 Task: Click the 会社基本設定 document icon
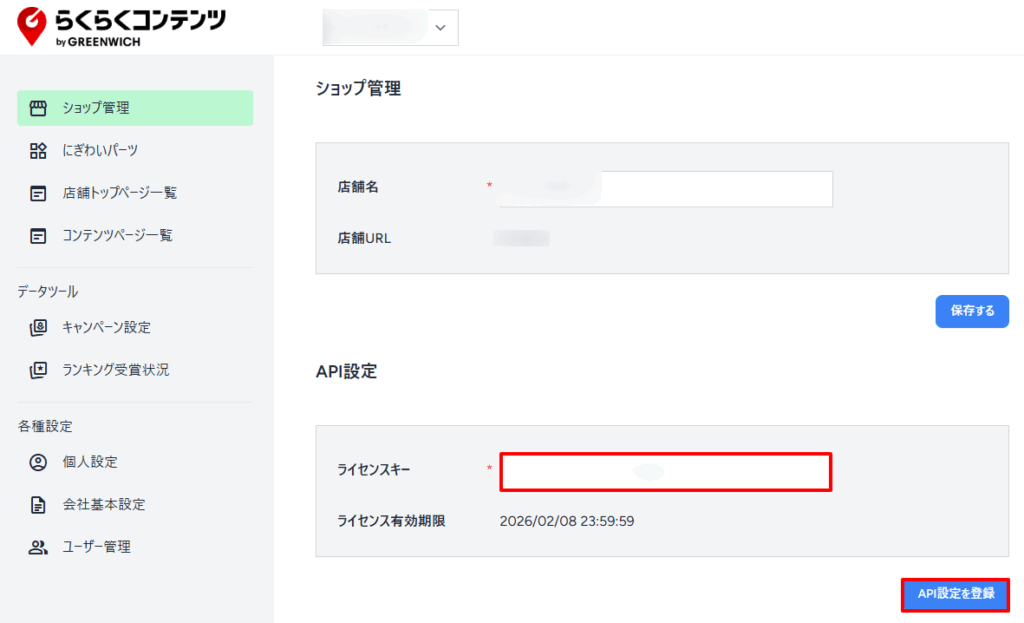pos(39,505)
